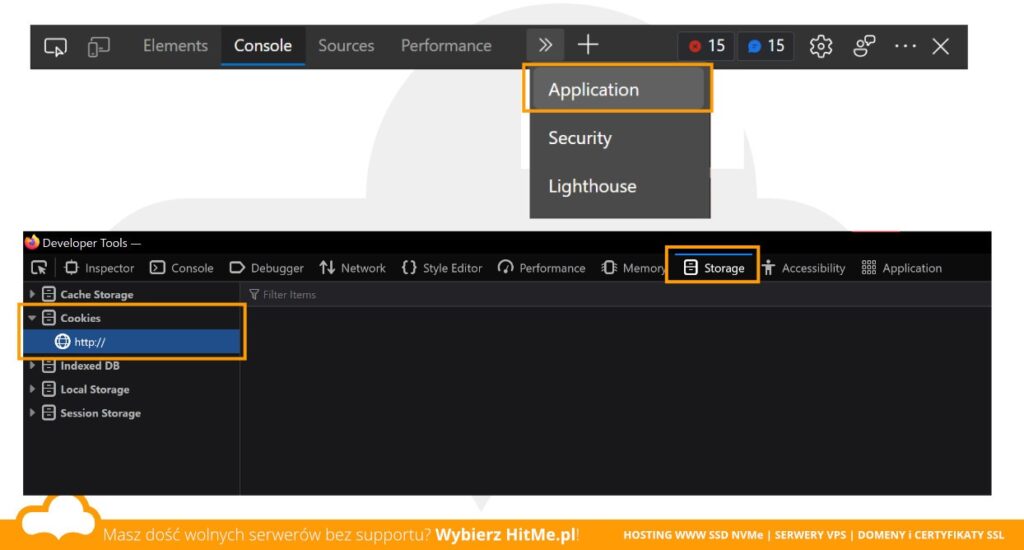Click the Wybierz HitMe.pl banner link
Image resolution: width=1024 pixels, height=550 pixels.
pyautogui.click(x=506, y=534)
